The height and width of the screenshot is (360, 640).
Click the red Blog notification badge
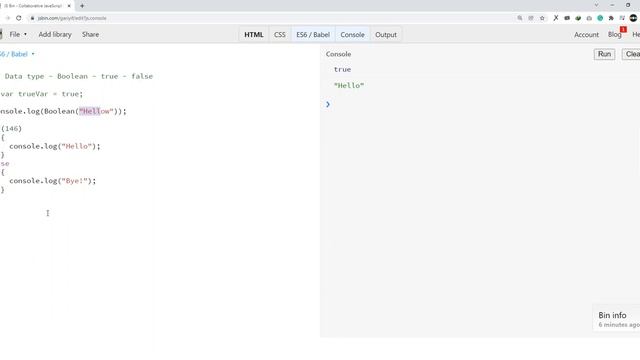click(623, 29)
